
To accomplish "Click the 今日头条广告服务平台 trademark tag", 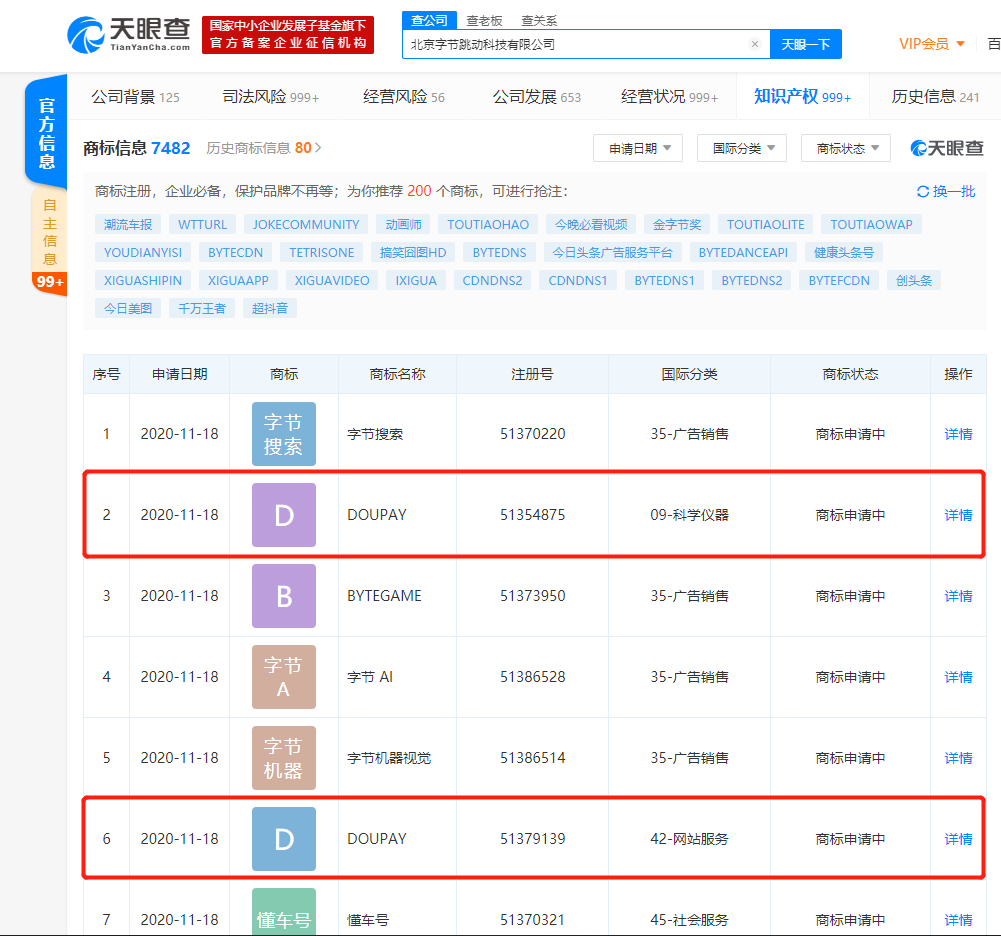I will tap(612, 253).
